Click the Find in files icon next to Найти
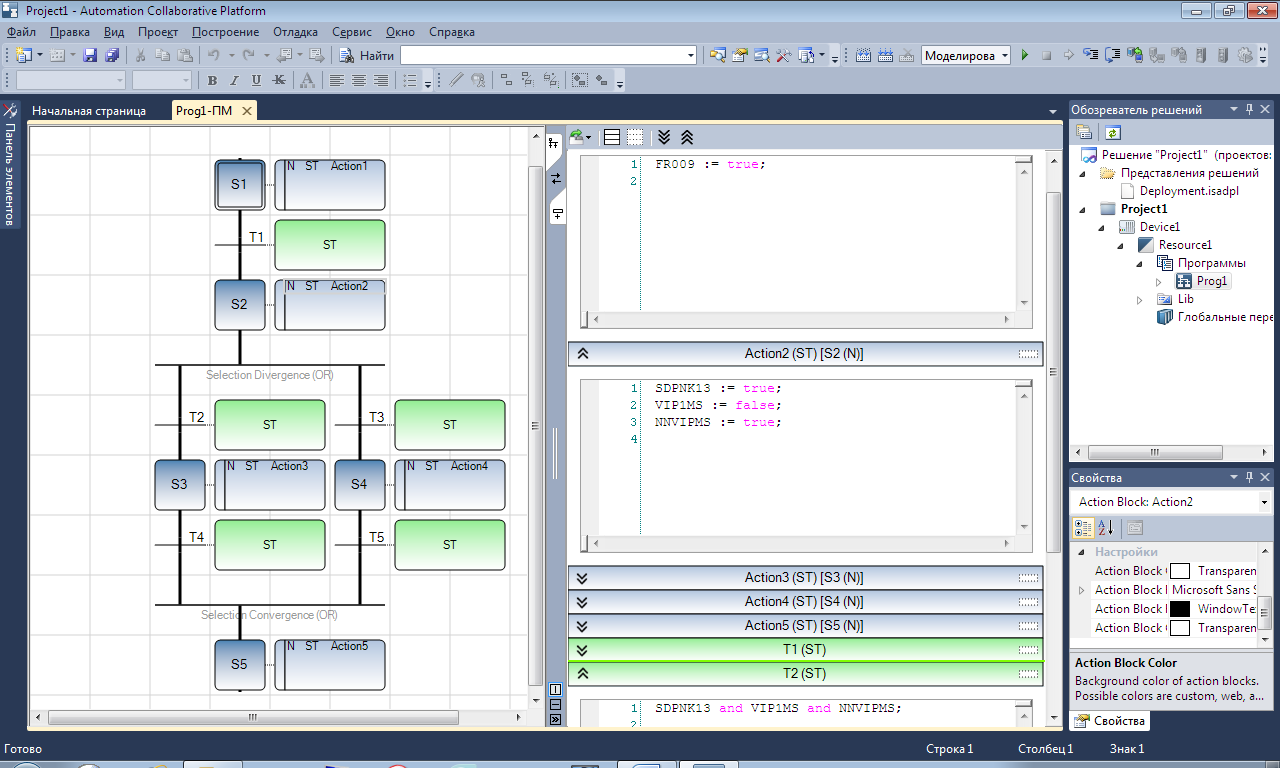This screenshot has width=1280, height=768. [346, 55]
